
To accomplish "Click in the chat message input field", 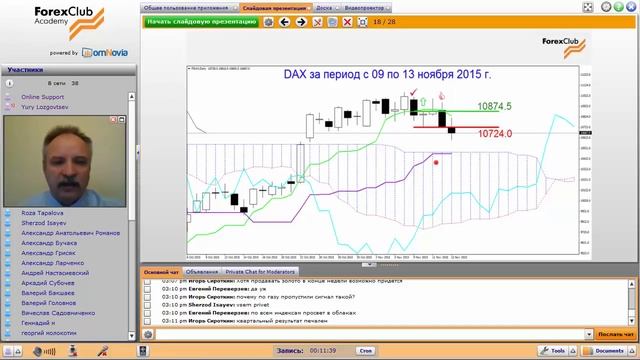I will [370, 334].
